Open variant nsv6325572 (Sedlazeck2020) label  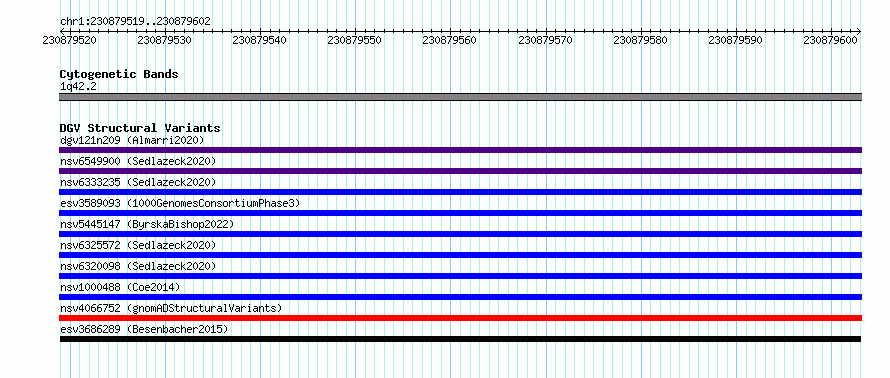tap(138, 245)
